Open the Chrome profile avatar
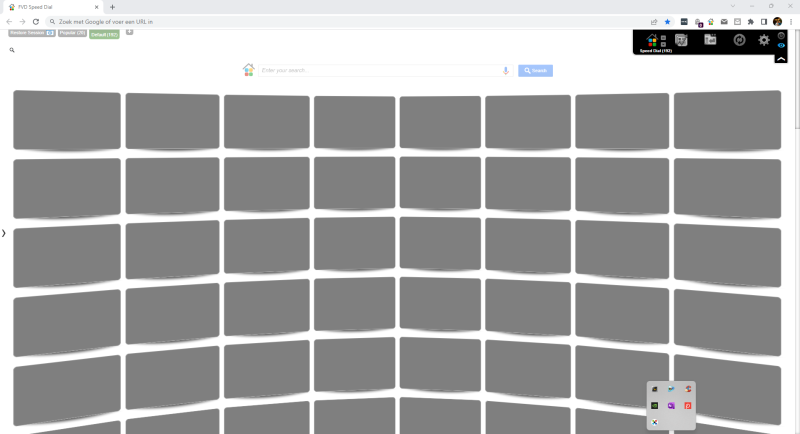The height and width of the screenshot is (434, 800). [778, 21]
